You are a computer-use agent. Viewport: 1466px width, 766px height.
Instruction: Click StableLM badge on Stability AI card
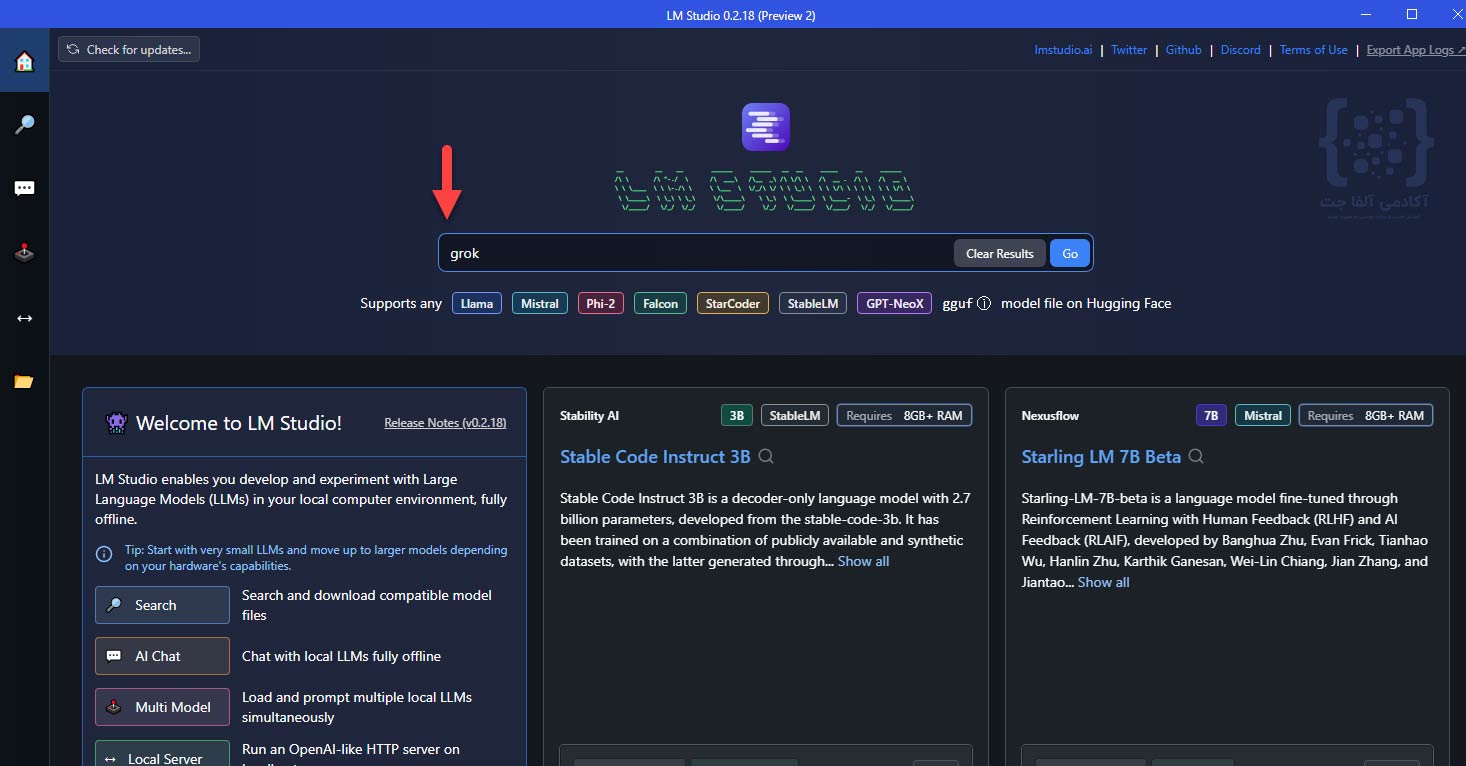tap(795, 415)
